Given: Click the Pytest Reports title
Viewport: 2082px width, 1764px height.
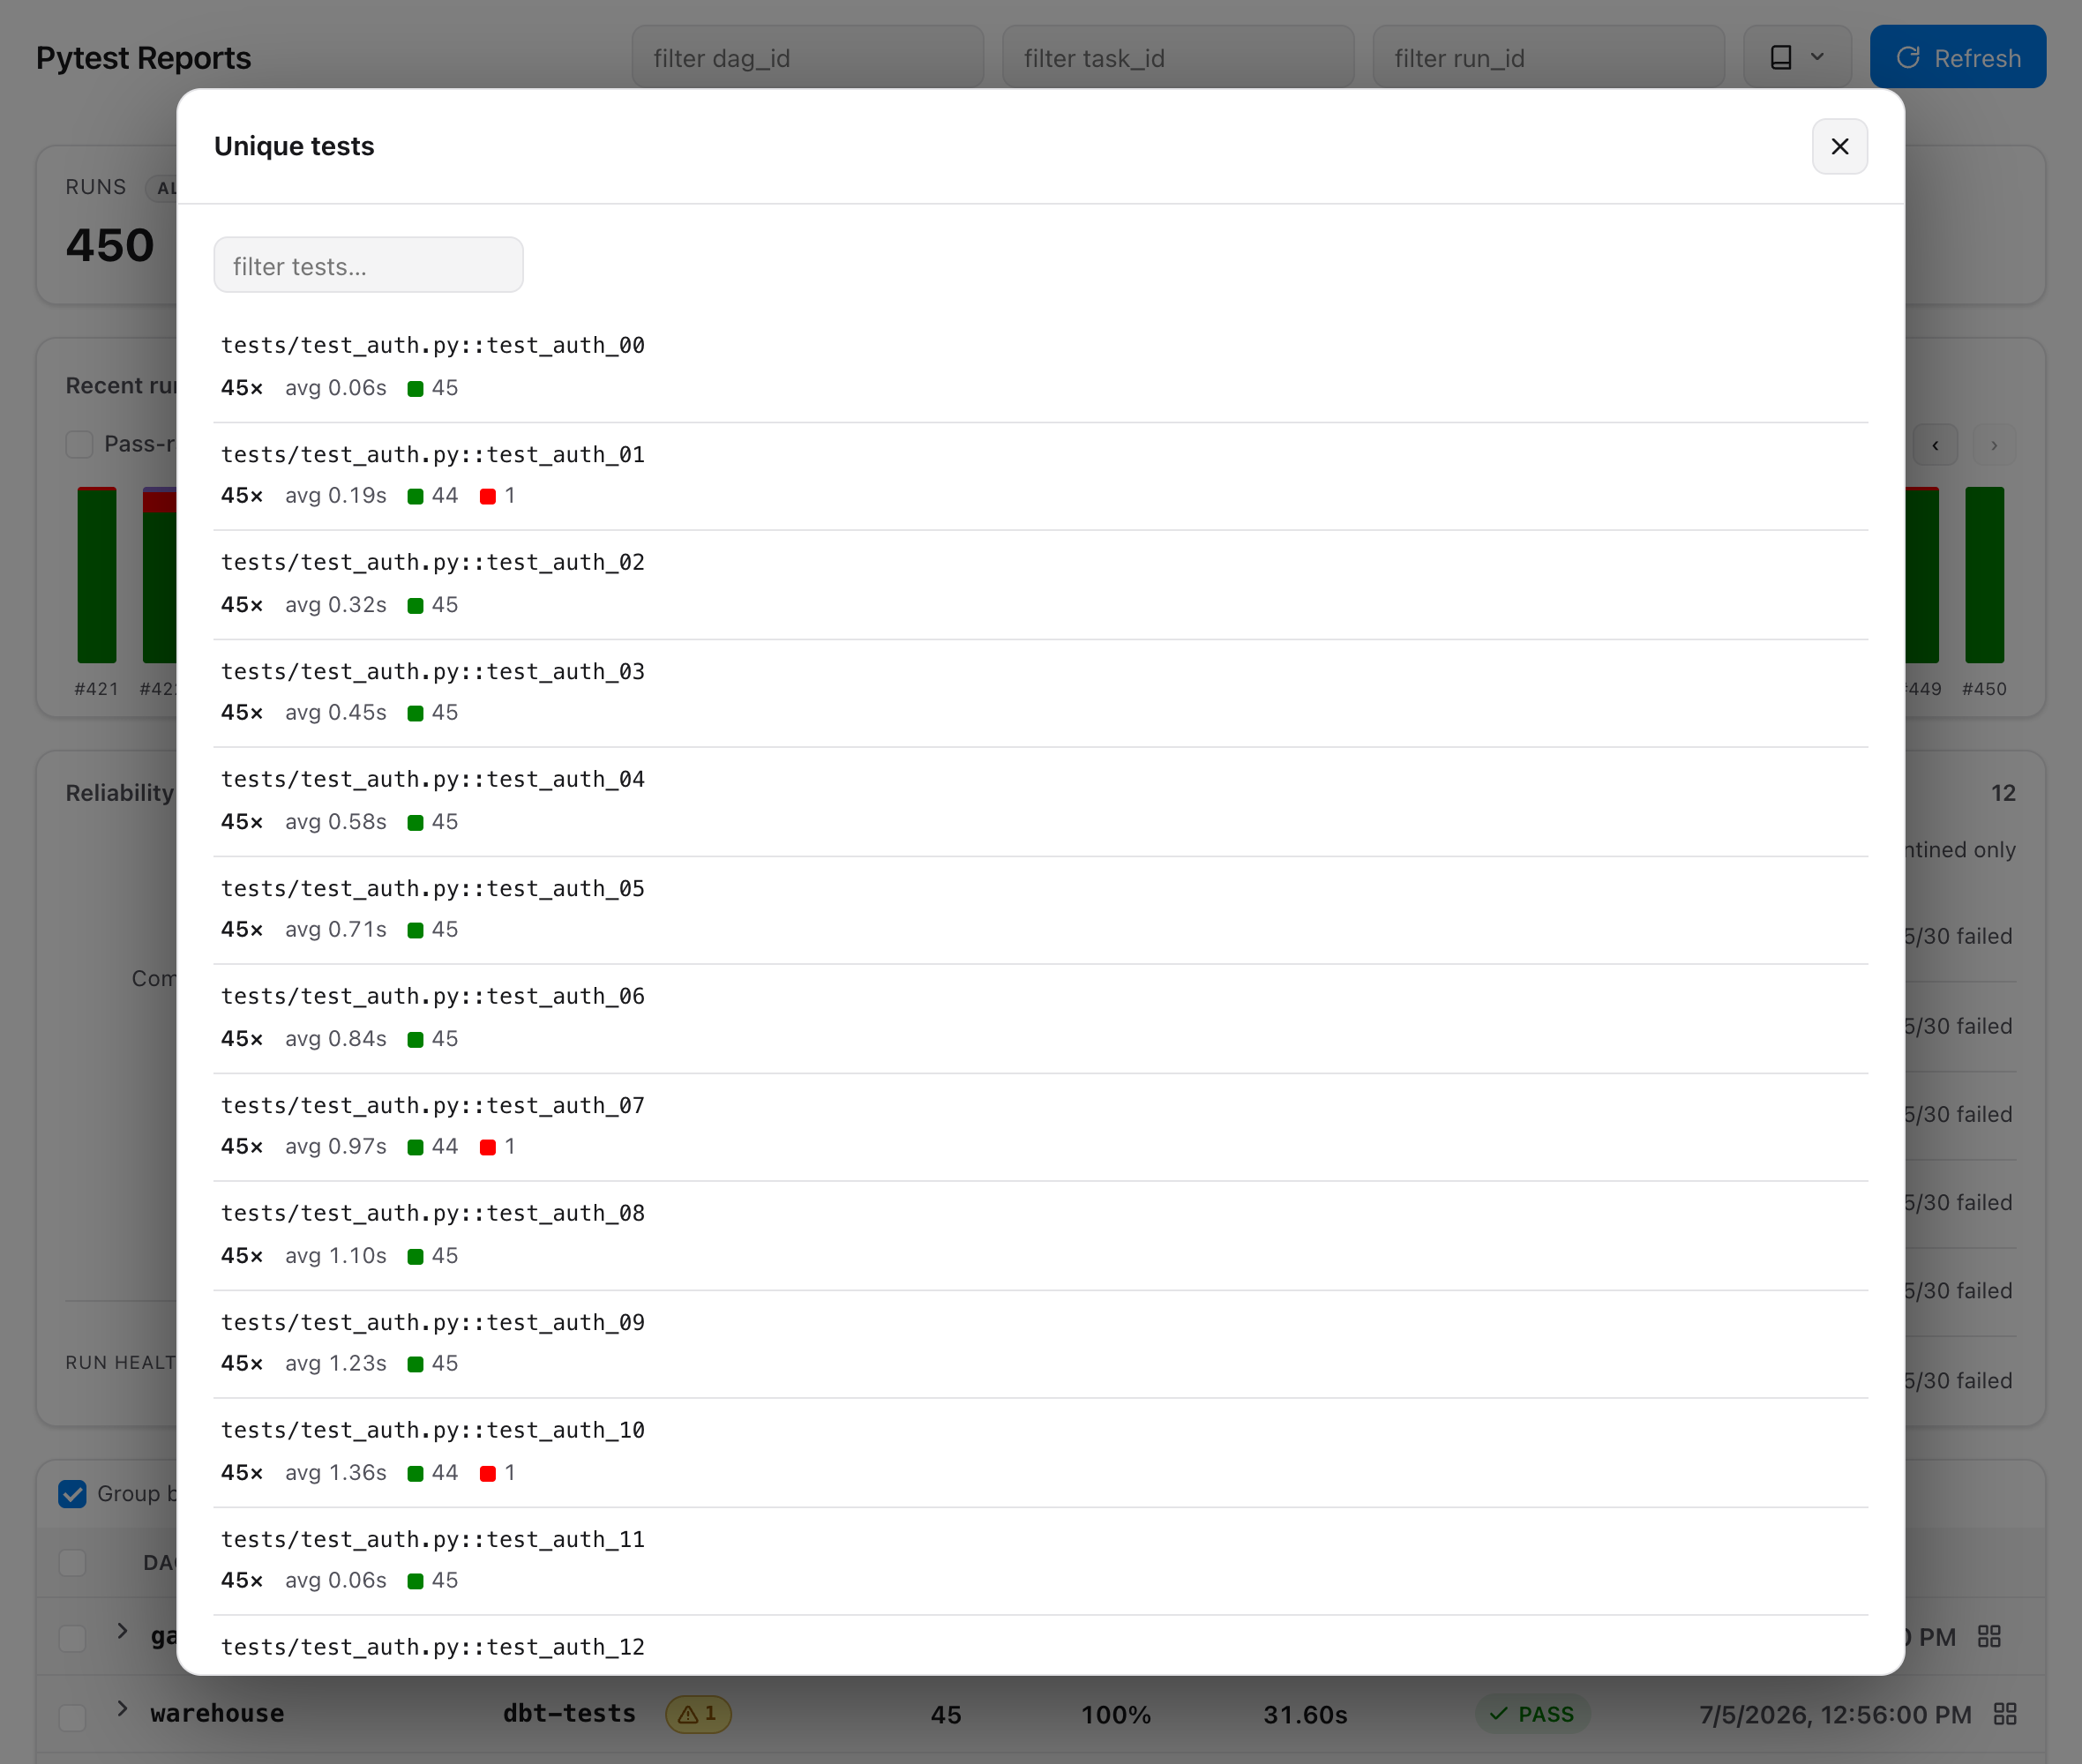Looking at the screenshot, I should tap(143, 58).
